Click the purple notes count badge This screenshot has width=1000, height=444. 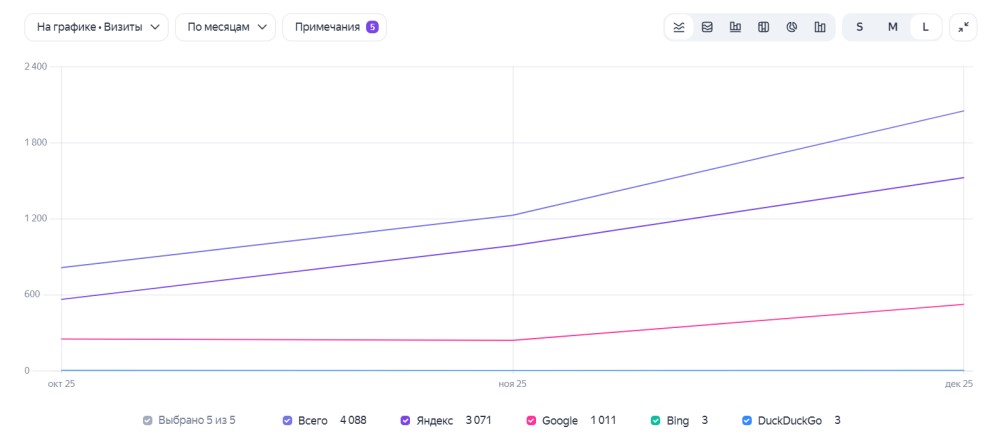pos(372,27)
